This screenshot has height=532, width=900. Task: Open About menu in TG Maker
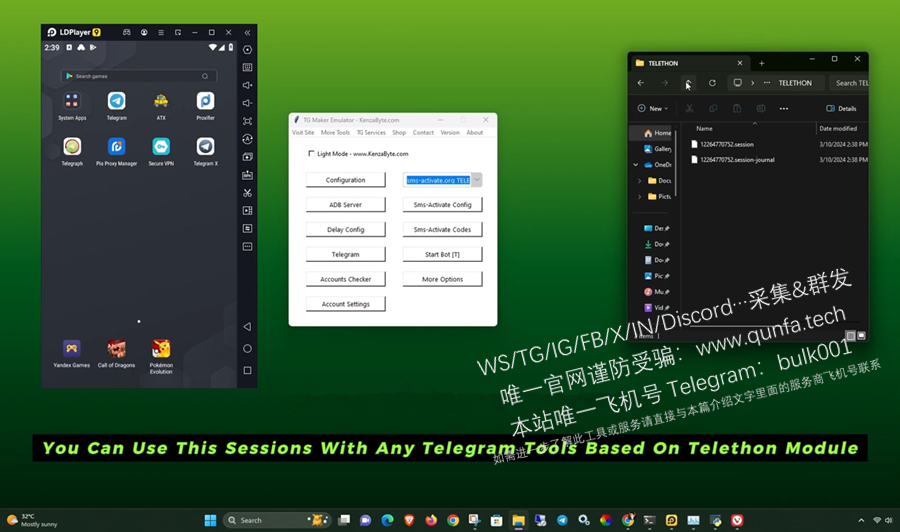(x=475, y=133)
